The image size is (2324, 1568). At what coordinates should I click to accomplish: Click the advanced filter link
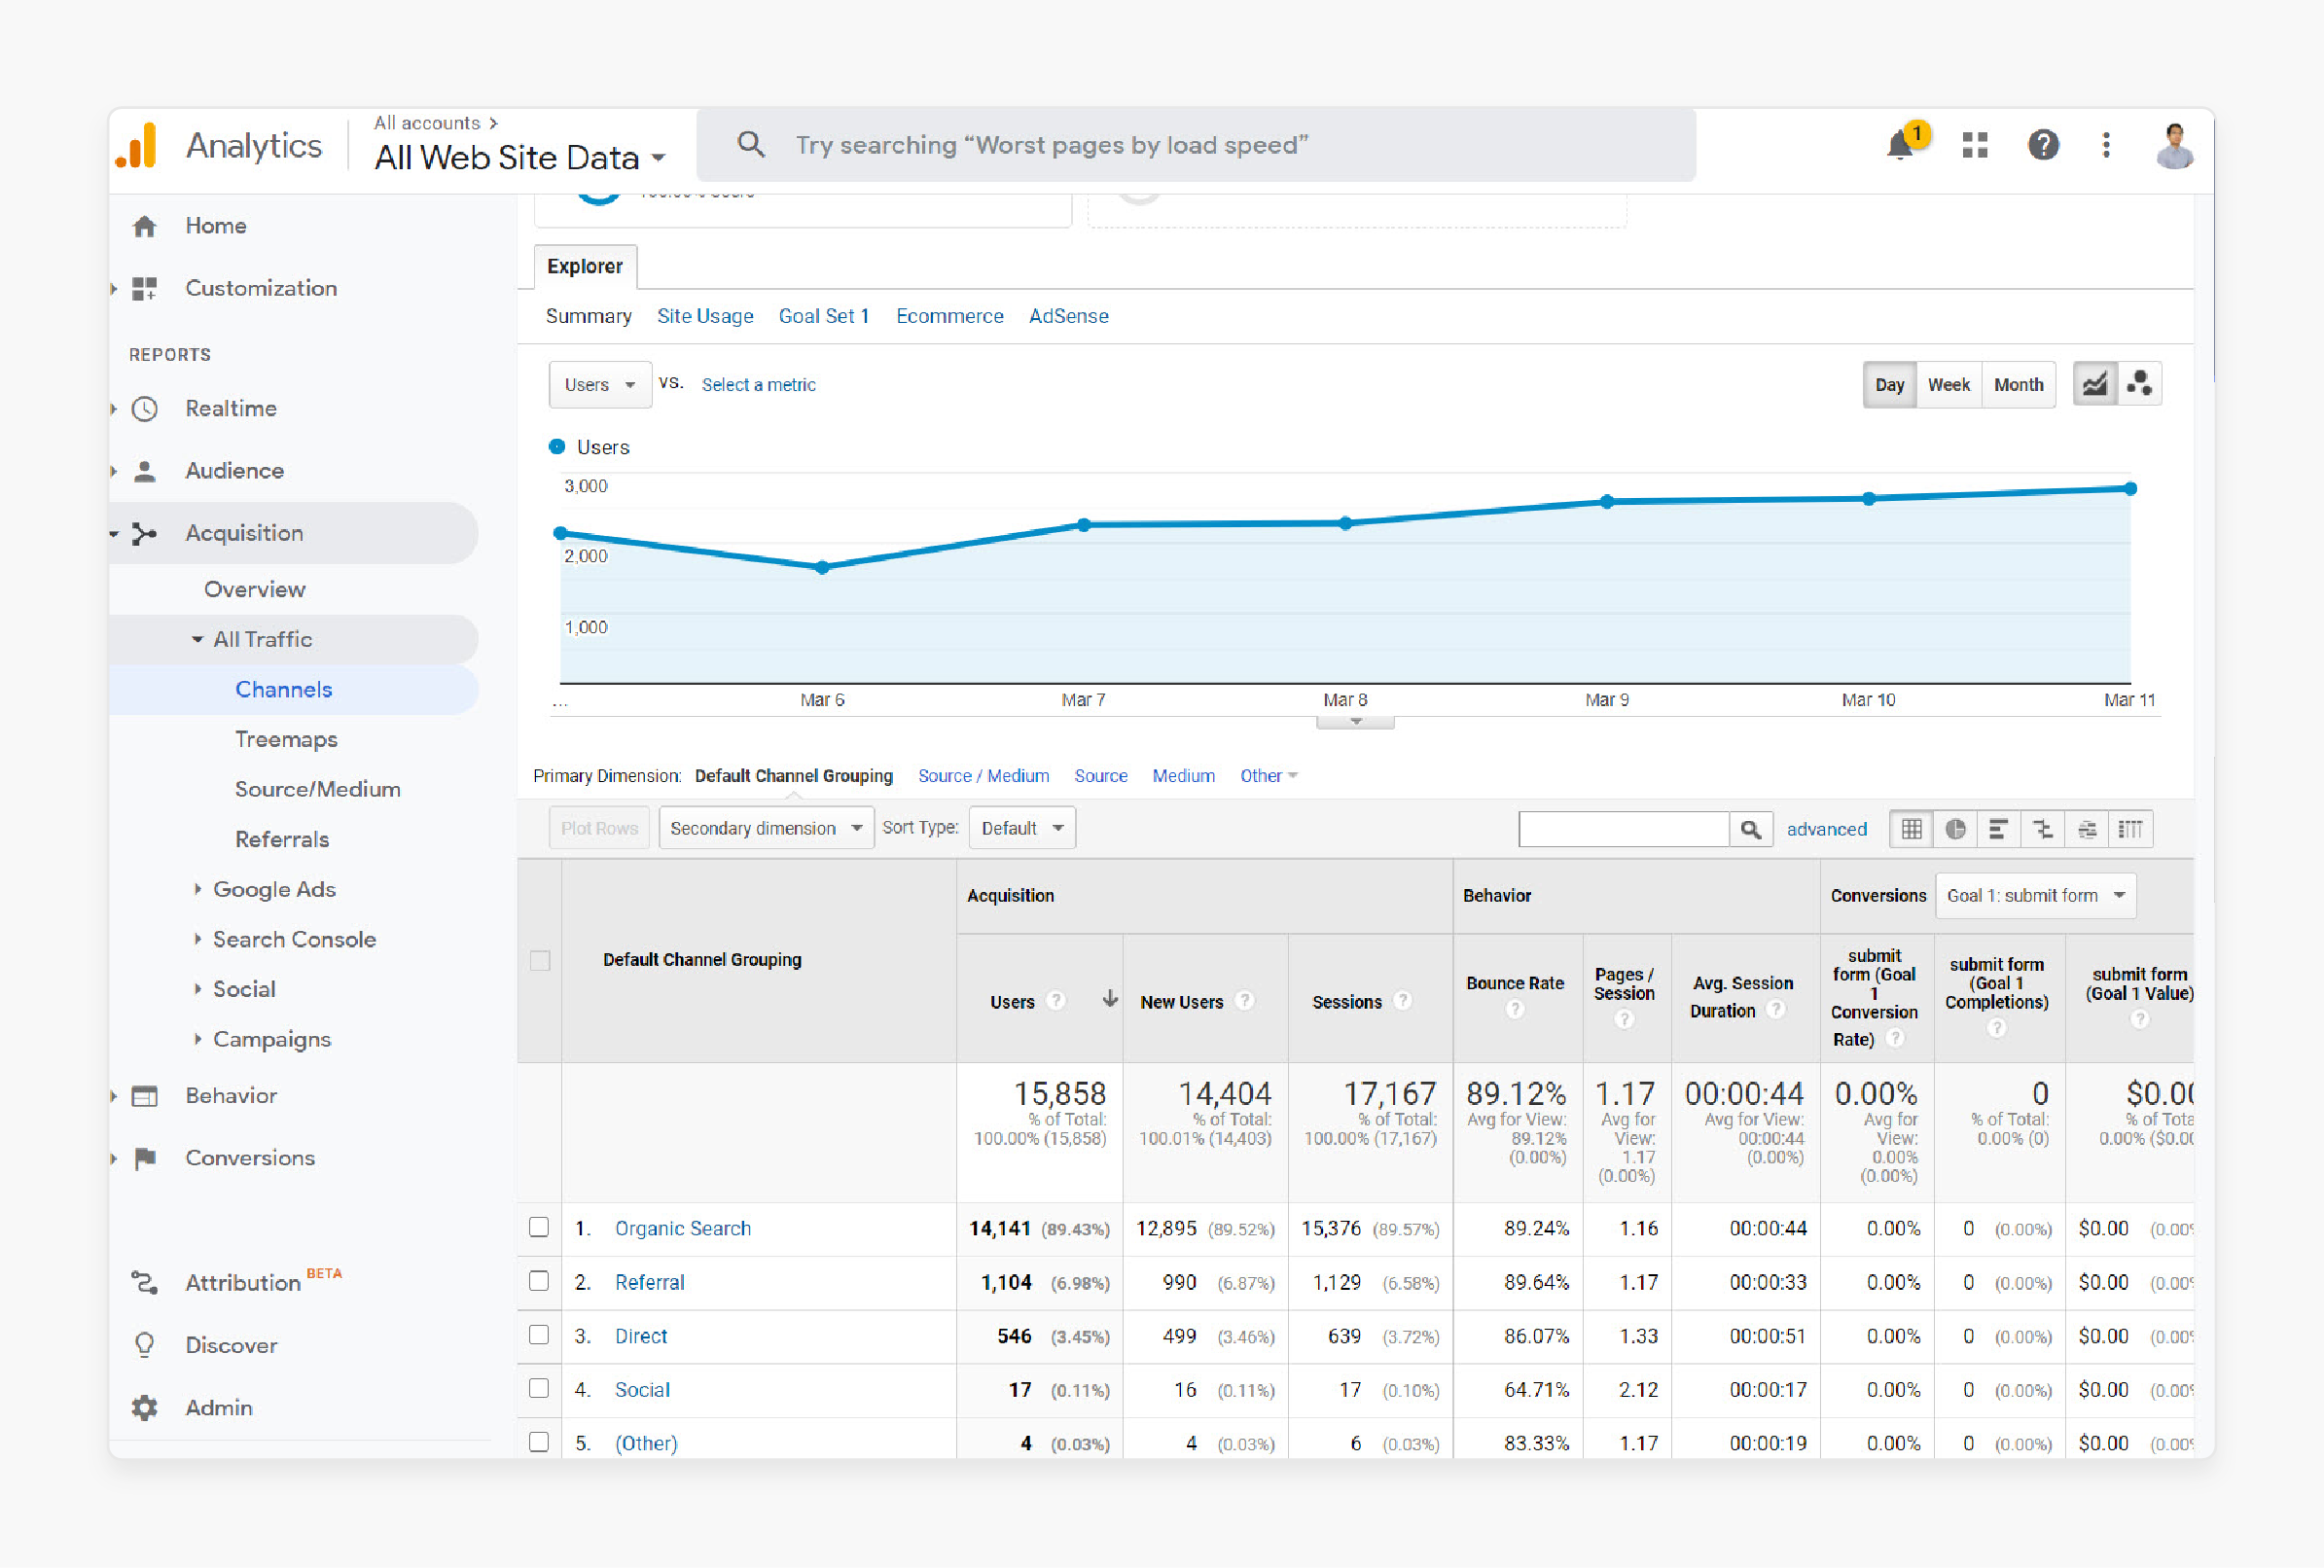[1826, 830]
